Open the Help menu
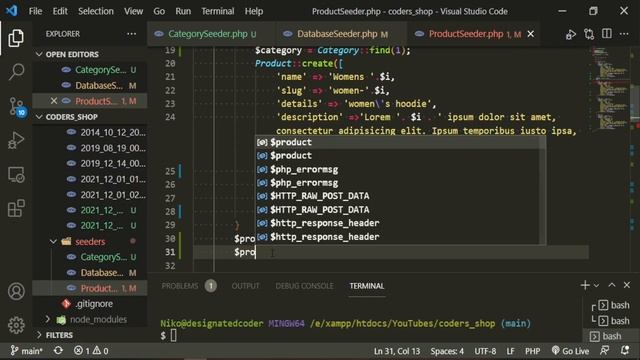Image resolution: width=640 pixels, height=360 pixels. pos(254,11)
